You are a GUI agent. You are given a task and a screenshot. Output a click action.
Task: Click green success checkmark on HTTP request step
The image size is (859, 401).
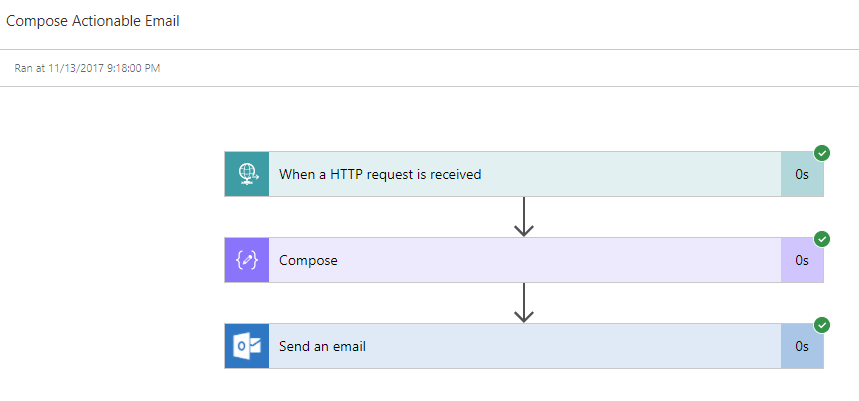(822, 153)
